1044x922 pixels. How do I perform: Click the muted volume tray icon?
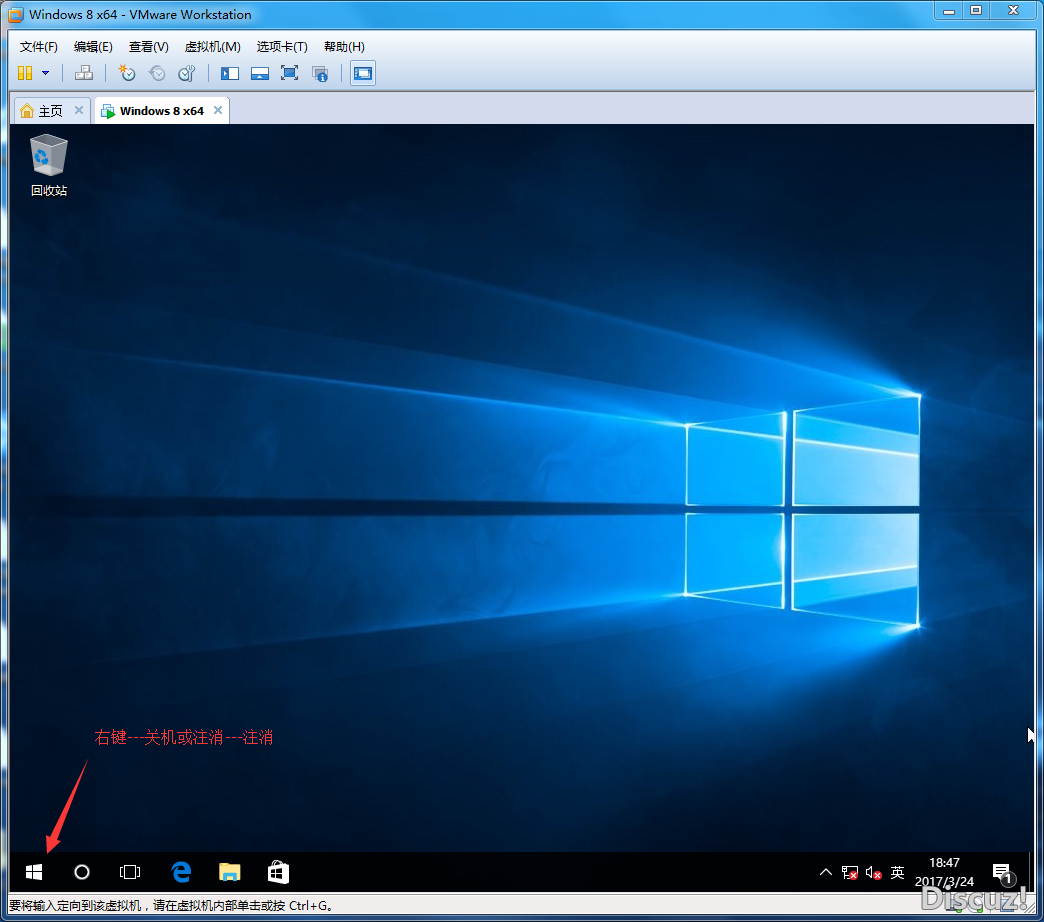[874, 872]
